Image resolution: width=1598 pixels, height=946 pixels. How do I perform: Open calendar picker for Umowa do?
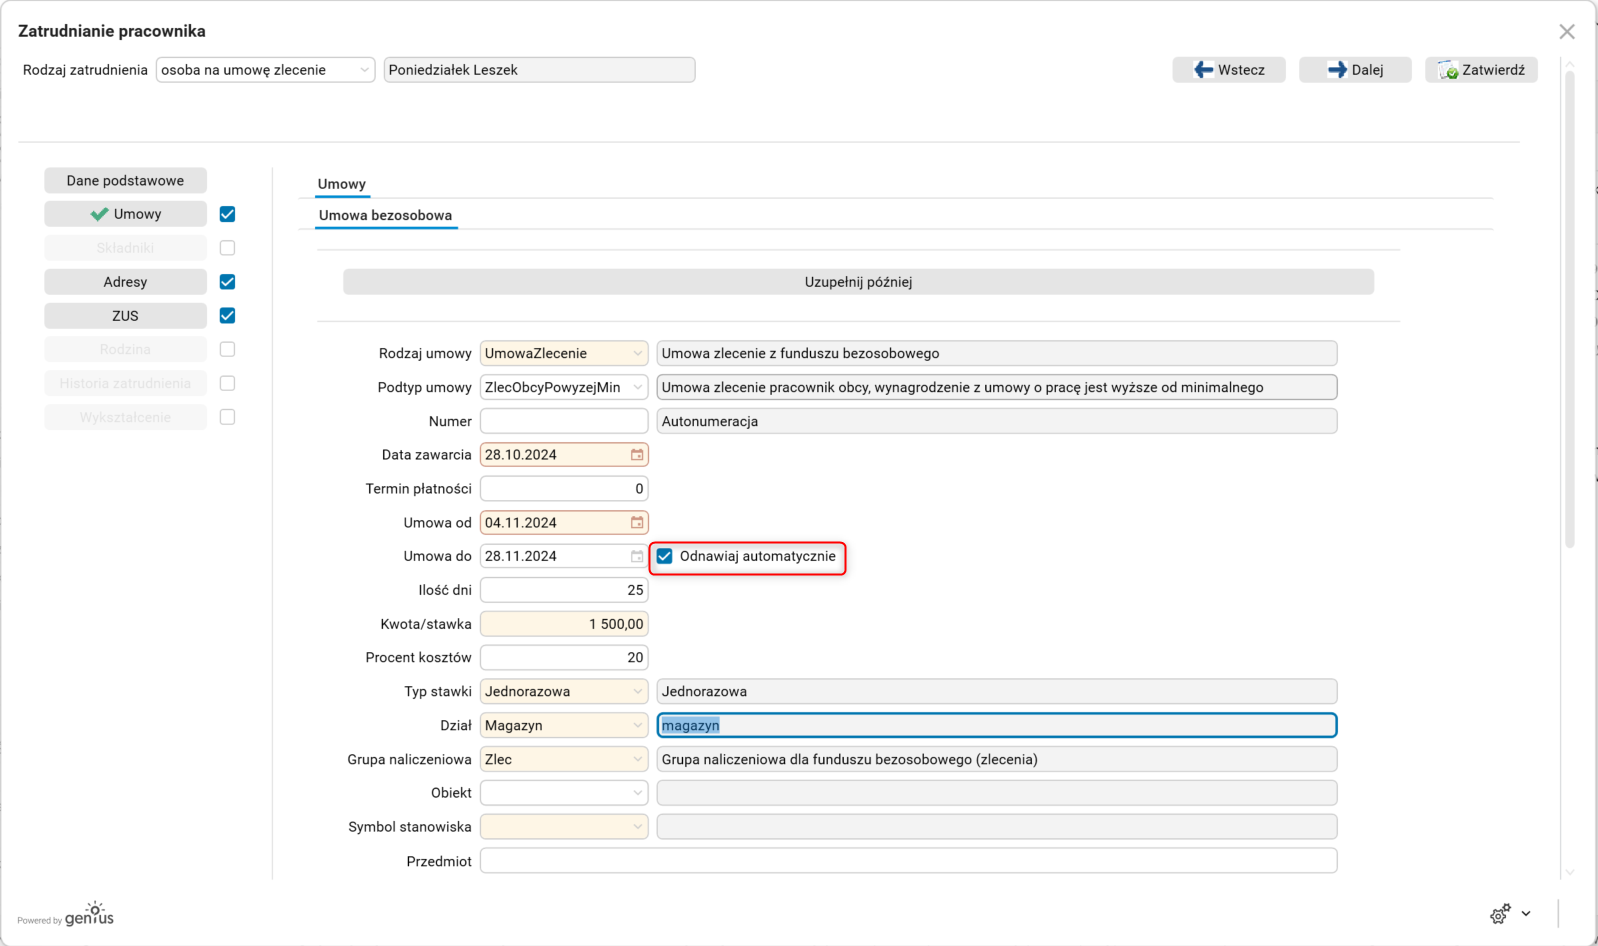637,557
